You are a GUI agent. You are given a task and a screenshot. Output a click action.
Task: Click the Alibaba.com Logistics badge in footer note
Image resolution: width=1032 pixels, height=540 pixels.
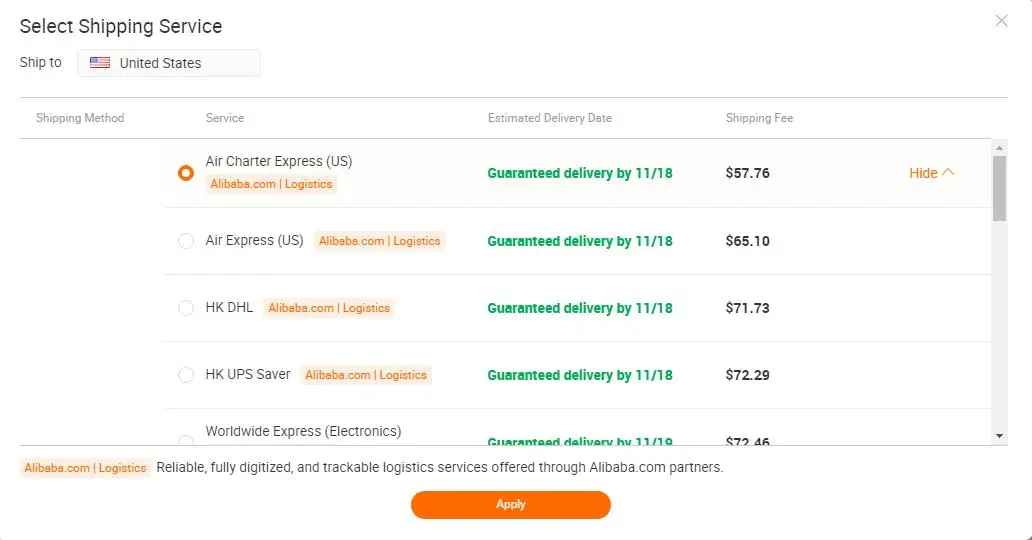pyautogui.click(x=85, y=468)
